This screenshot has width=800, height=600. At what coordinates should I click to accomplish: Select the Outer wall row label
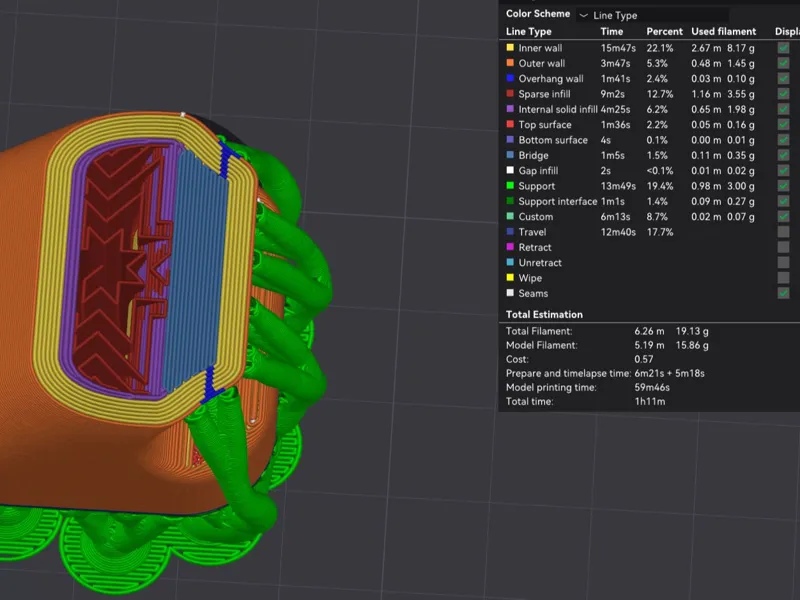tap(542, 63)
